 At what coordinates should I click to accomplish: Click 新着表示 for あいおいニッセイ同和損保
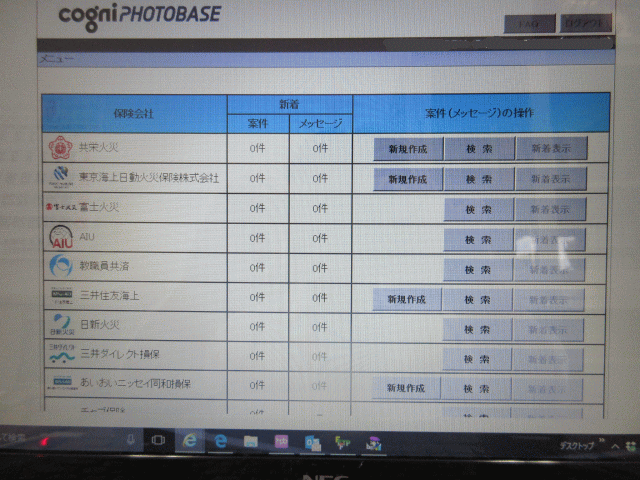(x=547, y=389)
